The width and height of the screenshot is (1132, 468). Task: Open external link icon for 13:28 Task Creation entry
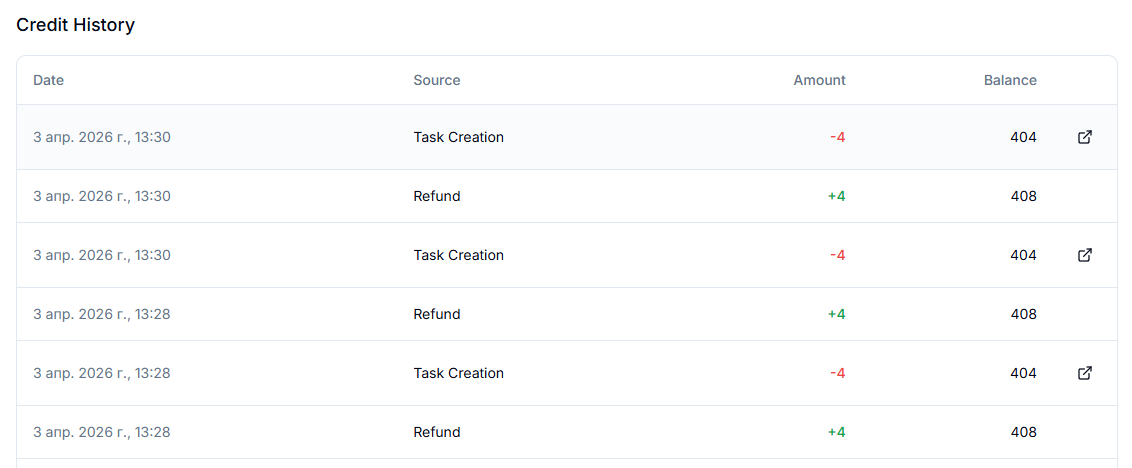(x=1084, y=373)
